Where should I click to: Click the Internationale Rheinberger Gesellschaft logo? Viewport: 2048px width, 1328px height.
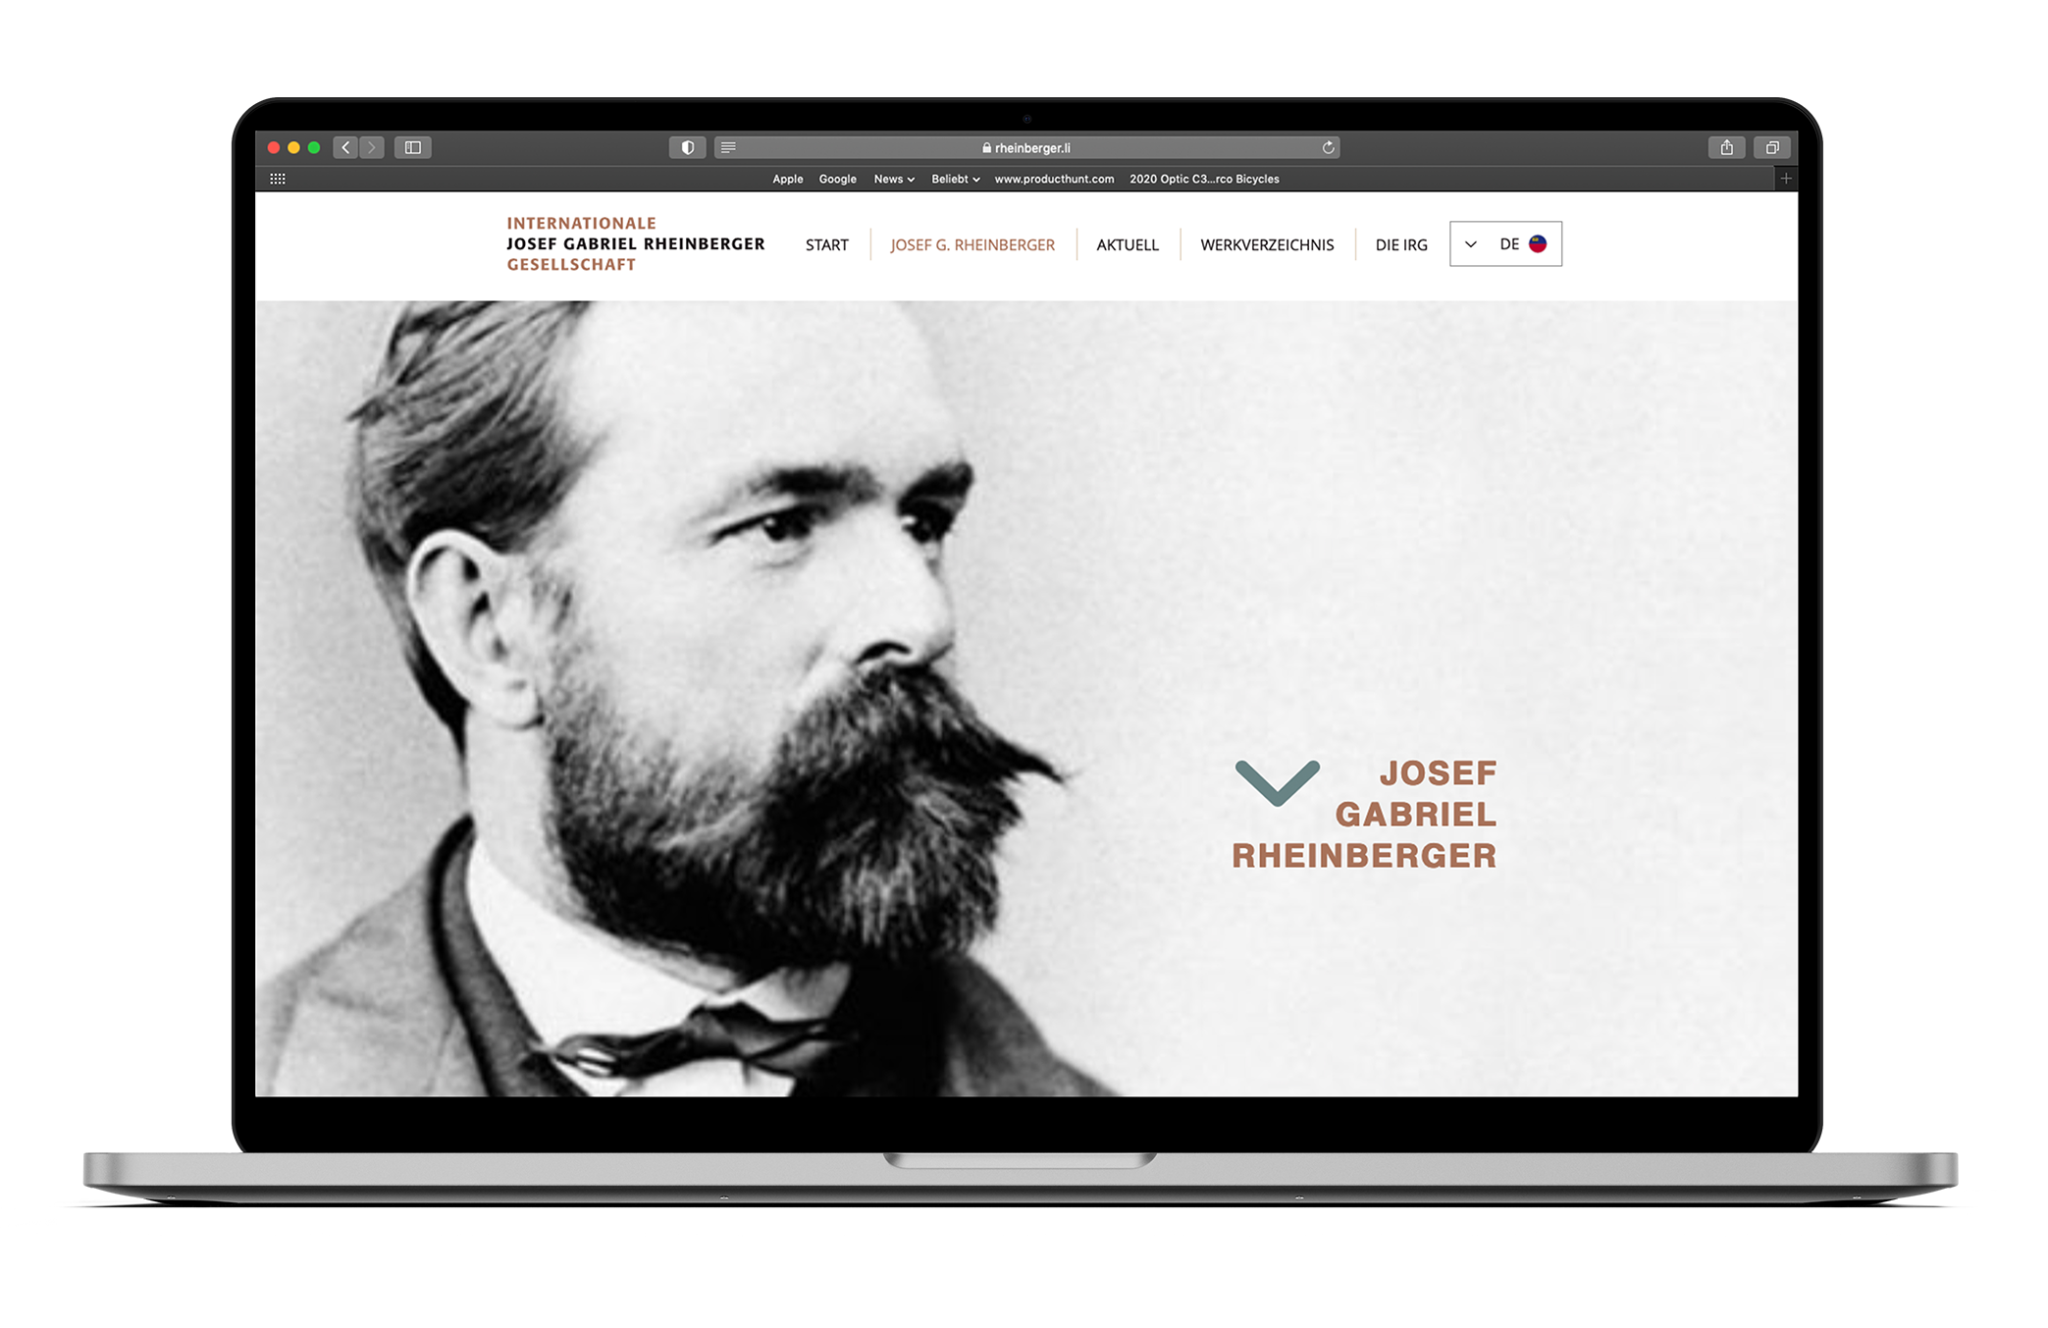tap(635, 244)
